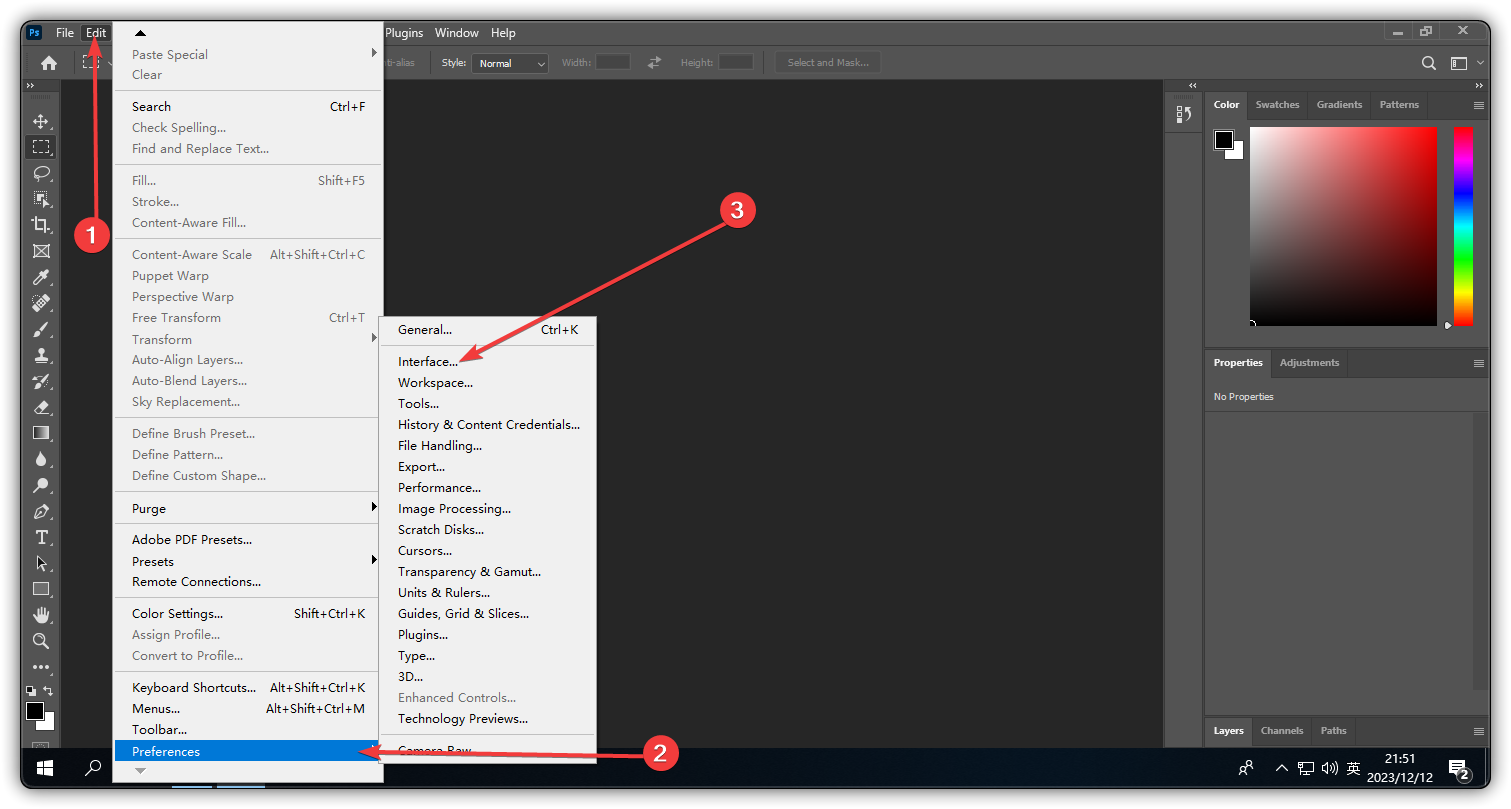
Task: Select the Horizontal Type tool
Action: pos(41,537)
